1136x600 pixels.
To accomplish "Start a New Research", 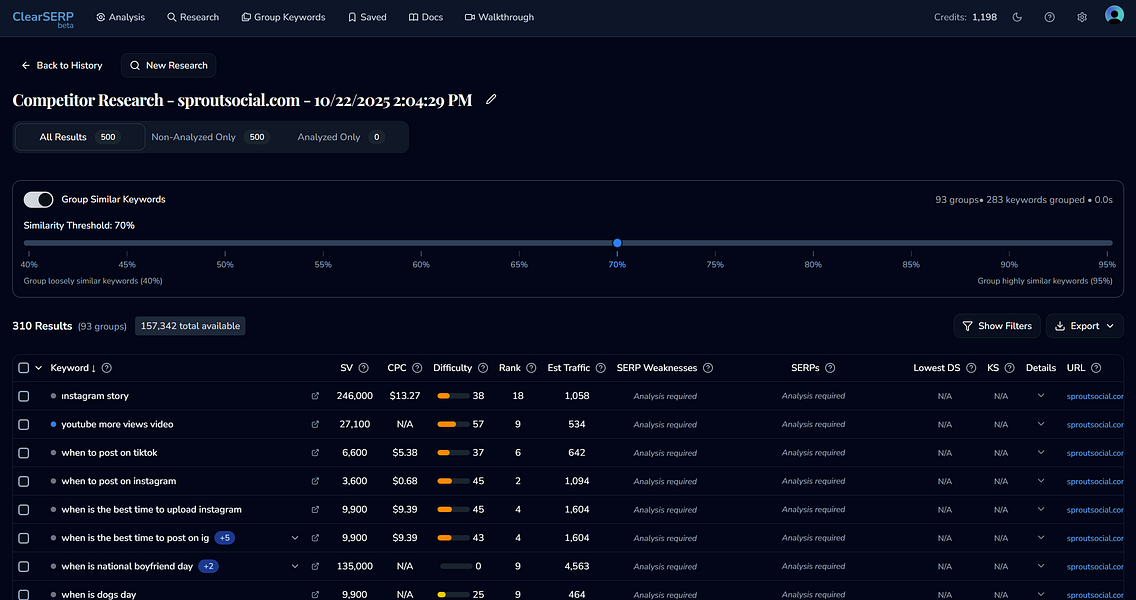I will [x=169, y=65].
